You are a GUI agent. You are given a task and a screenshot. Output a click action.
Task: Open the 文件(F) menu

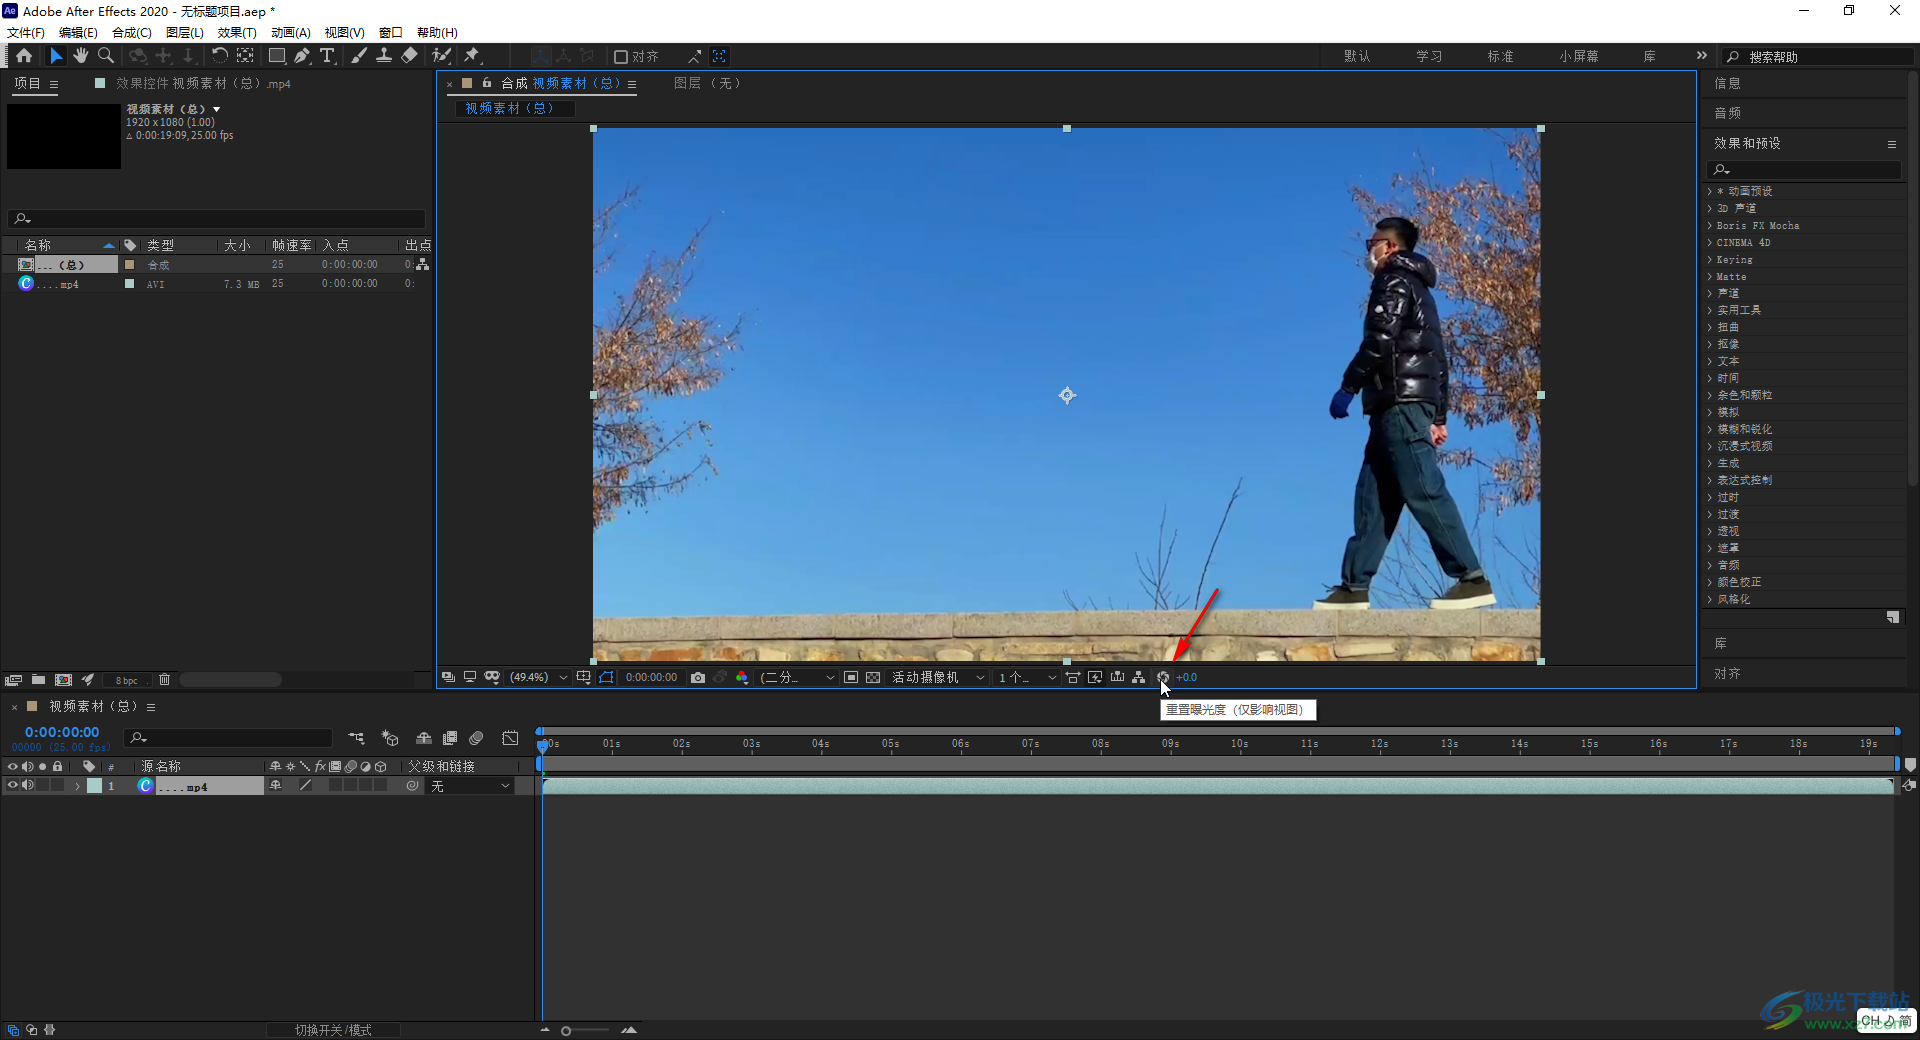[x=26, y=33]
